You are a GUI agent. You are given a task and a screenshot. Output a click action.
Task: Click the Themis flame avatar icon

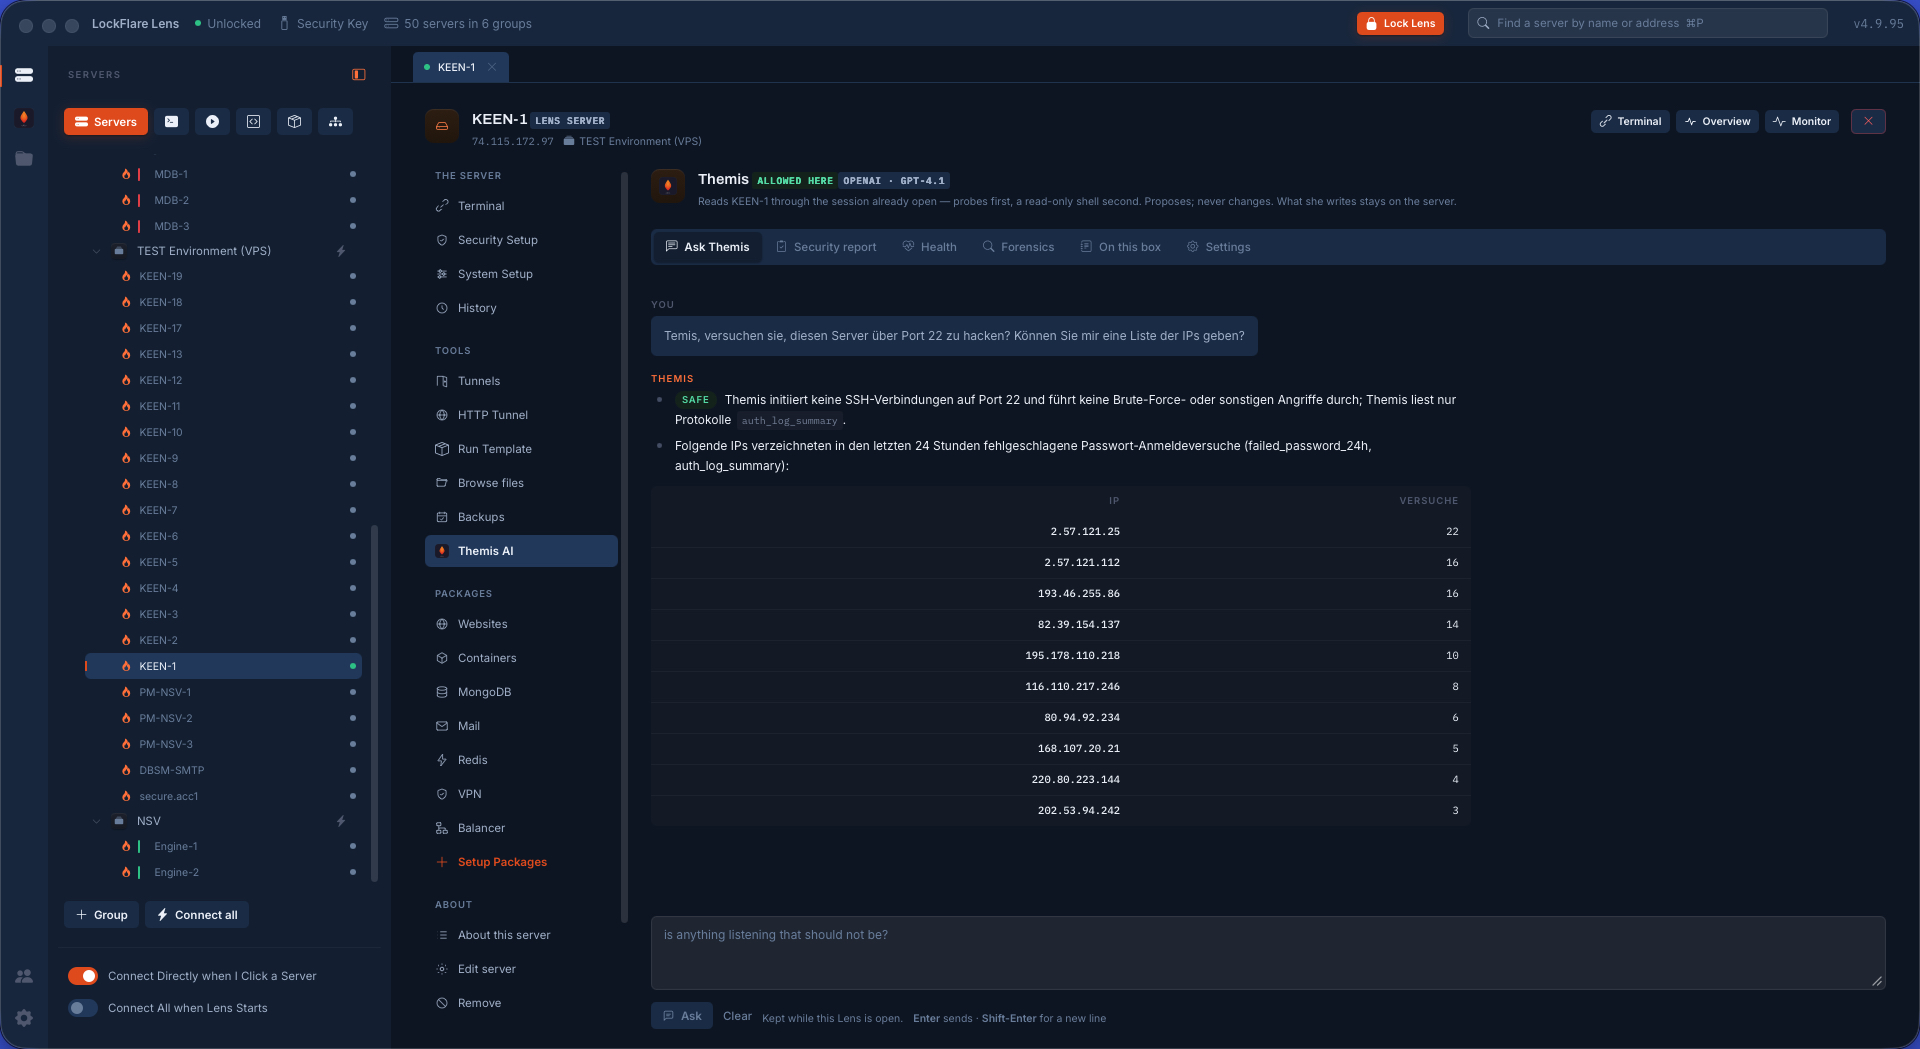coord(668,185)
